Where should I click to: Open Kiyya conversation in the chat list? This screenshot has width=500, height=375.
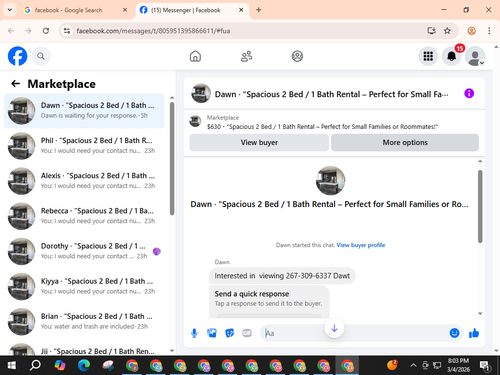[84, 286]
